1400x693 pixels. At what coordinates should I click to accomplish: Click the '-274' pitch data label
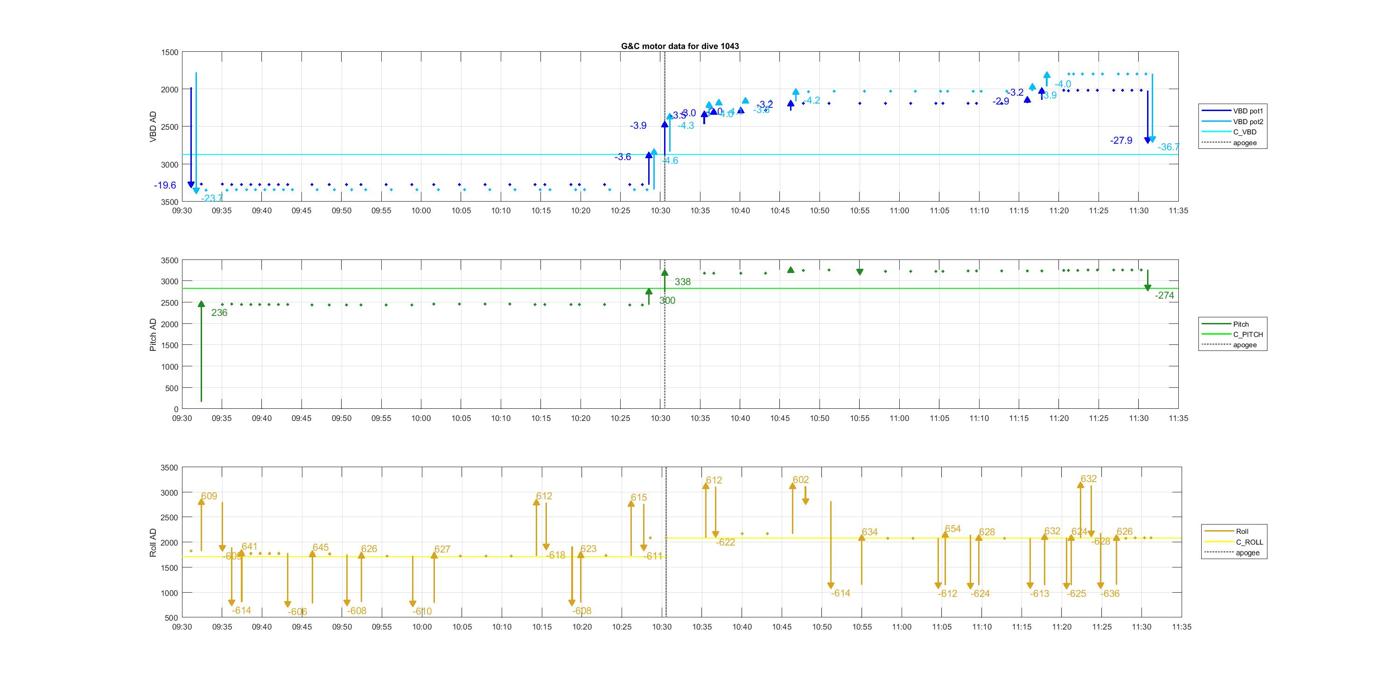tap(1165, 295)
